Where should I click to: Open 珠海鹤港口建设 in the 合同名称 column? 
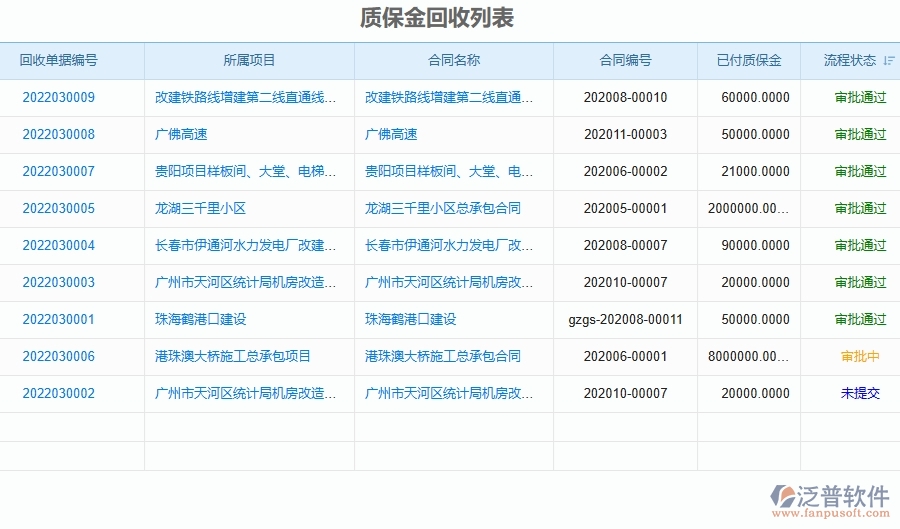click(410, 320)
